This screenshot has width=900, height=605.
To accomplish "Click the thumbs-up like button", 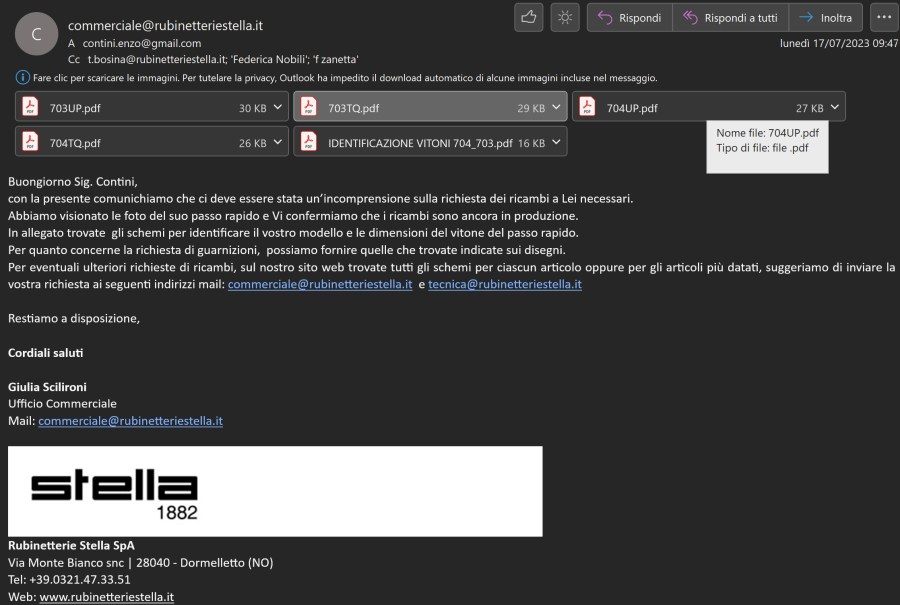I will 528,17.
